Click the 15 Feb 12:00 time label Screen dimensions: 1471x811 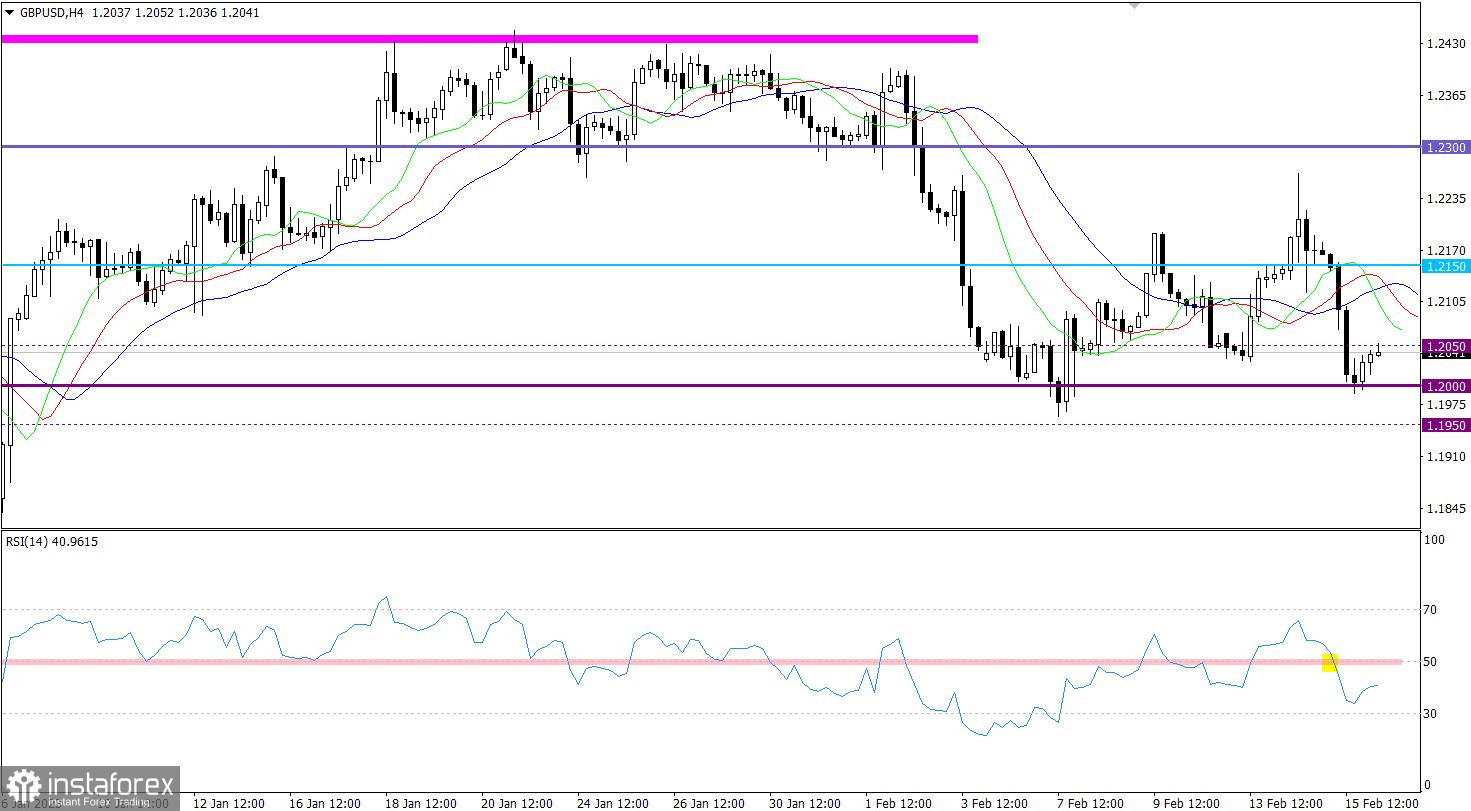(1380, 803)
